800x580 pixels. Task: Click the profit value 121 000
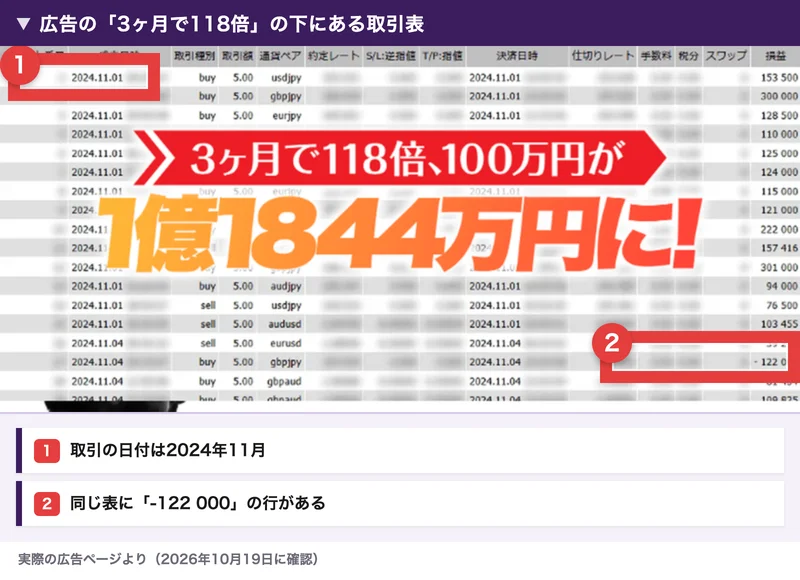779,210
